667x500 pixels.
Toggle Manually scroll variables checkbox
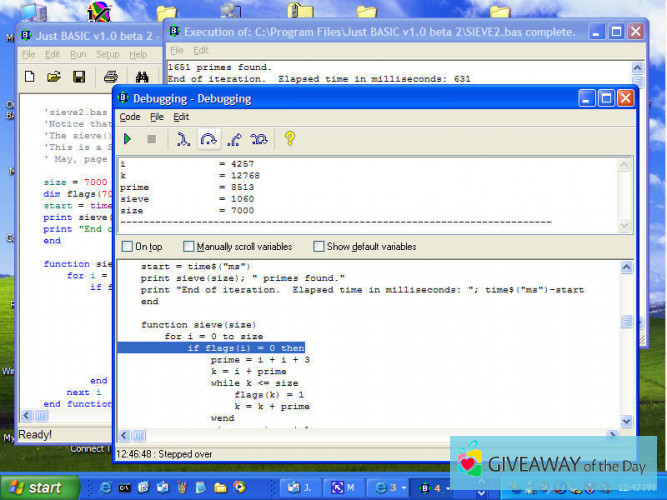click(189, 246)
